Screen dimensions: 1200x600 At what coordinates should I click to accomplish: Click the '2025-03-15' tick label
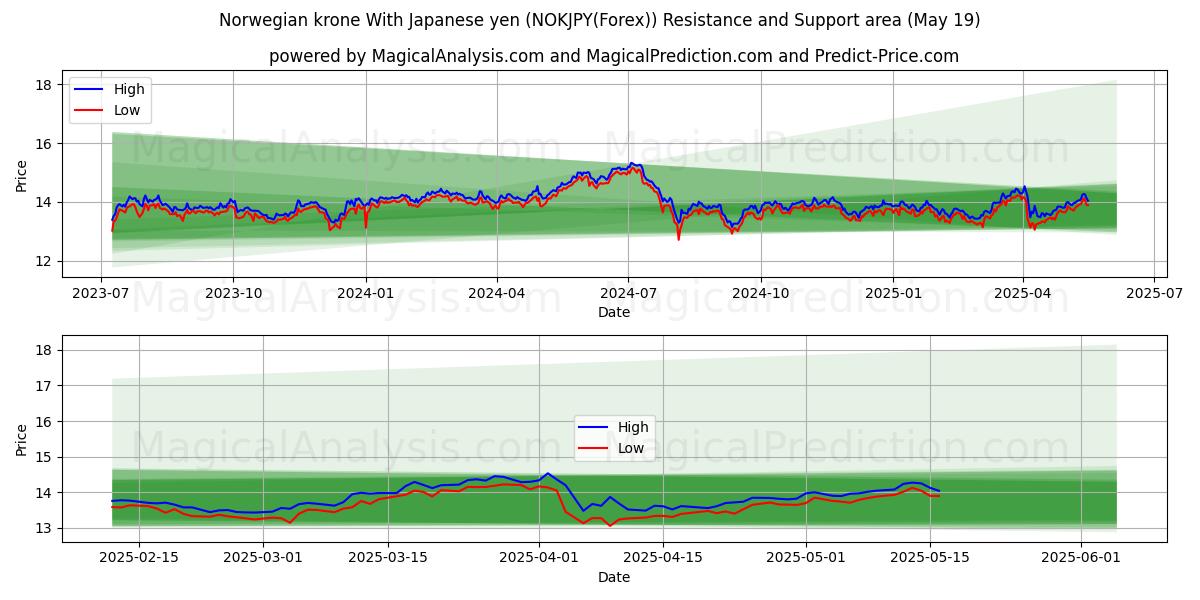coord(388,559)
